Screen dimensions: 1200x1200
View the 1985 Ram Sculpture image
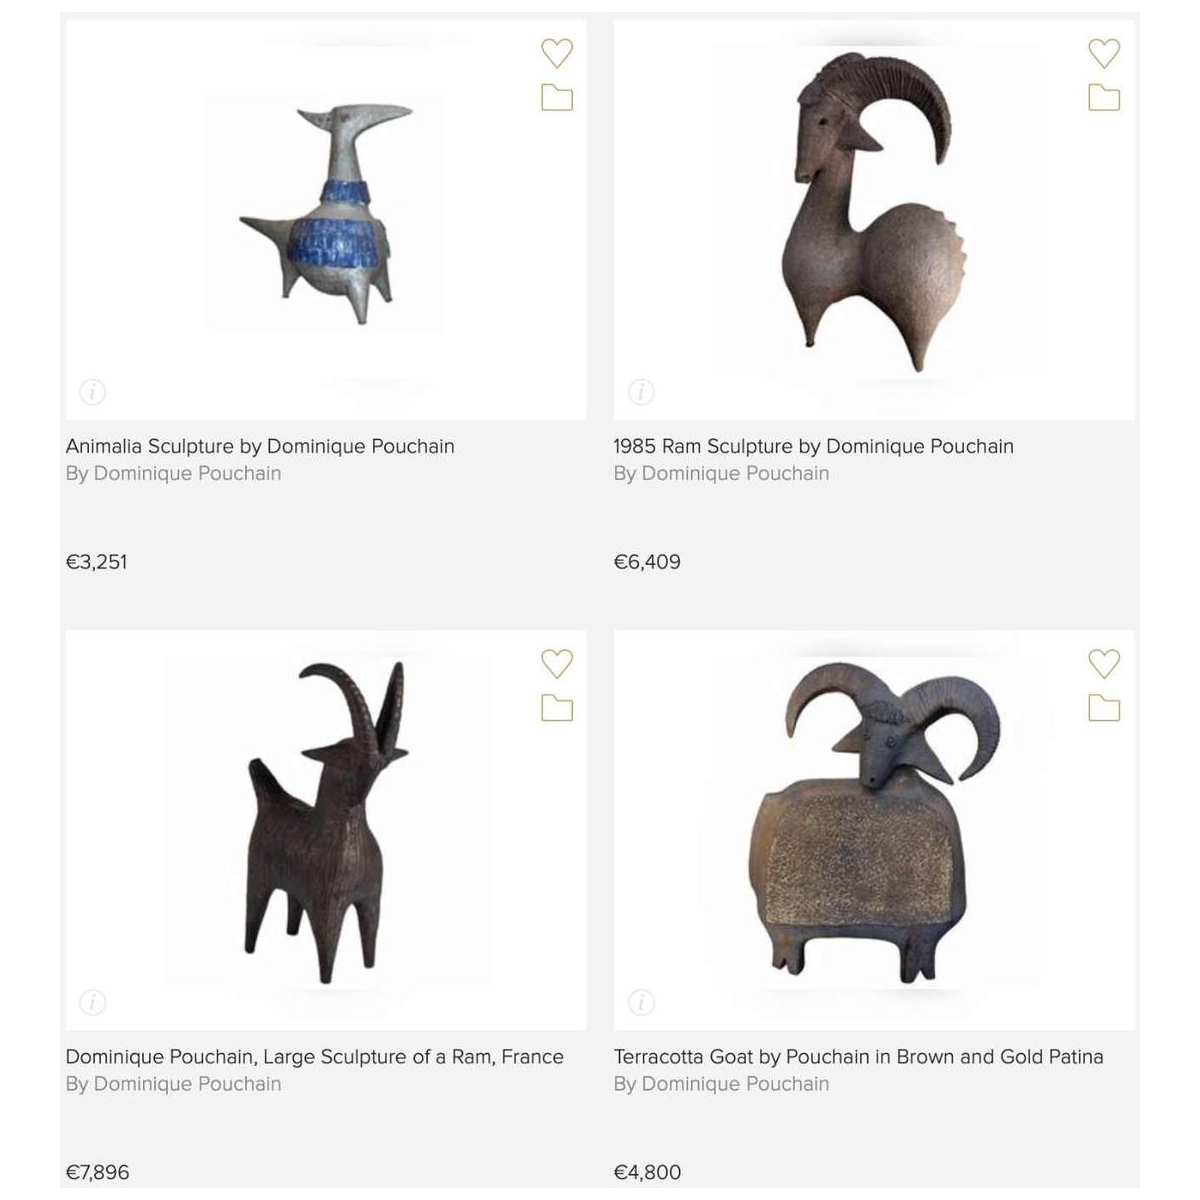point(874,220)
